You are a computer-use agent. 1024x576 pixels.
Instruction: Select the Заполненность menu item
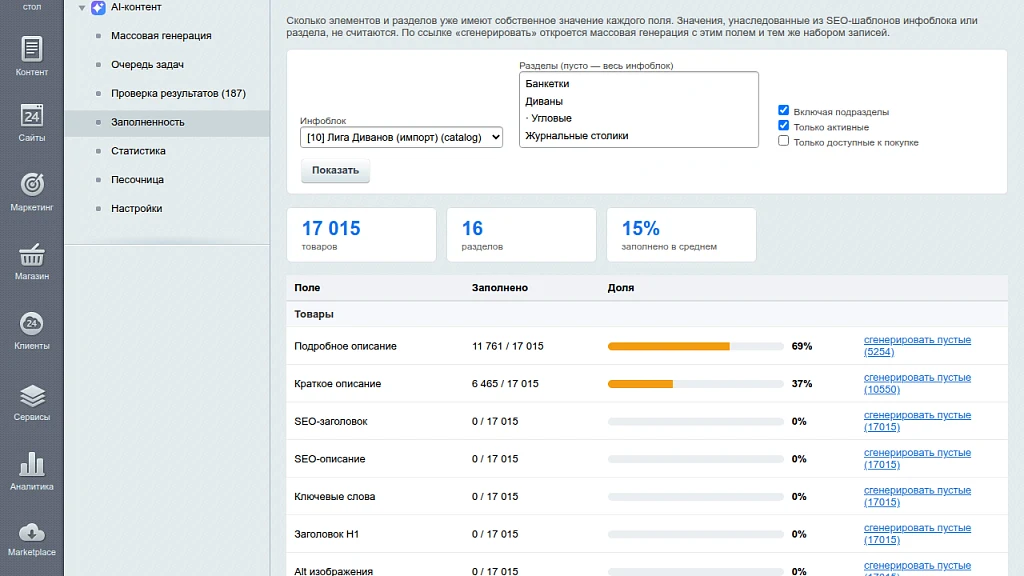coord(148,122)
